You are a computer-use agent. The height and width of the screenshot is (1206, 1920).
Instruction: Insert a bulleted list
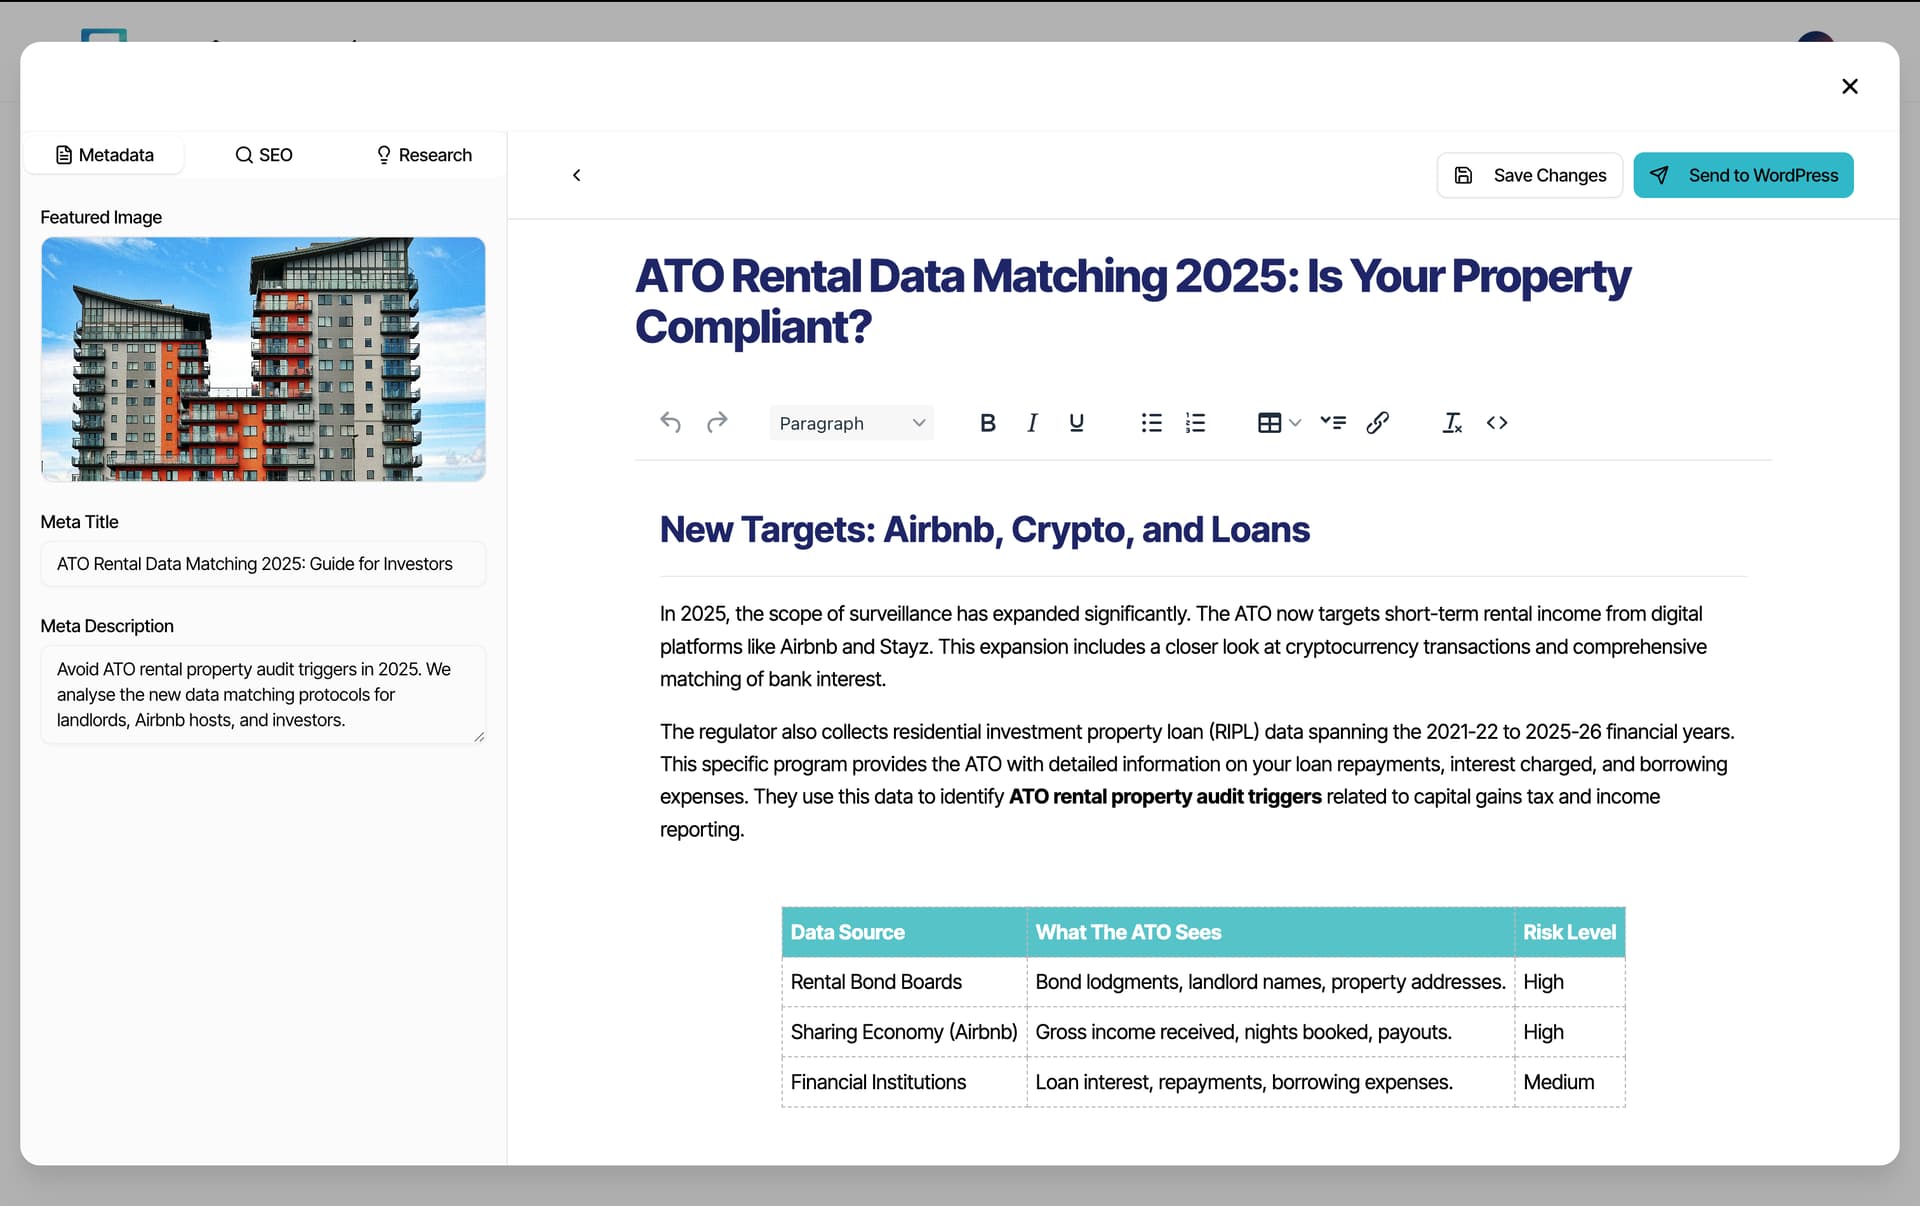(x=1151, y=423)
